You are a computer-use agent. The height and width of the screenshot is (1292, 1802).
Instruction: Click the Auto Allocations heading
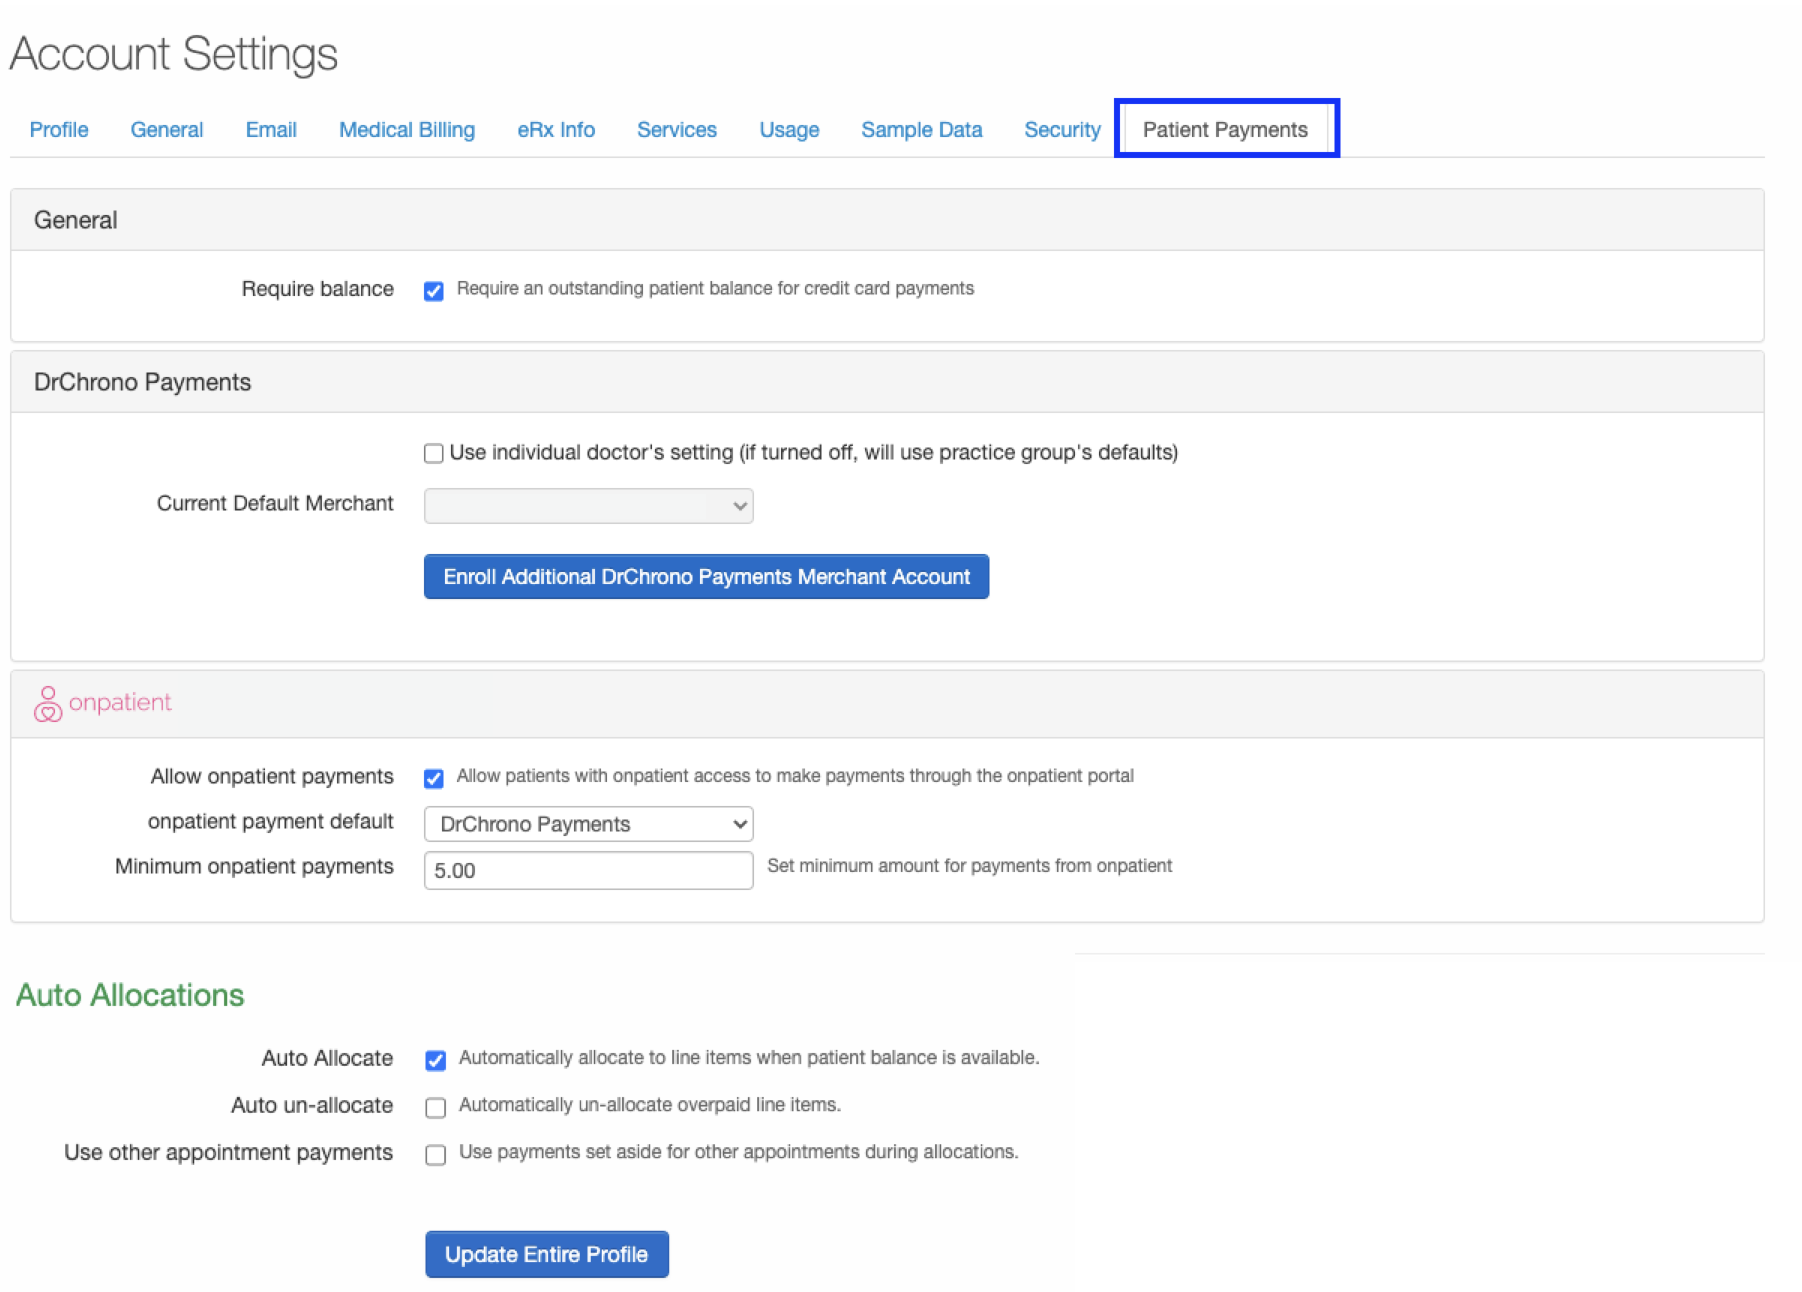[x=130, y=995]
